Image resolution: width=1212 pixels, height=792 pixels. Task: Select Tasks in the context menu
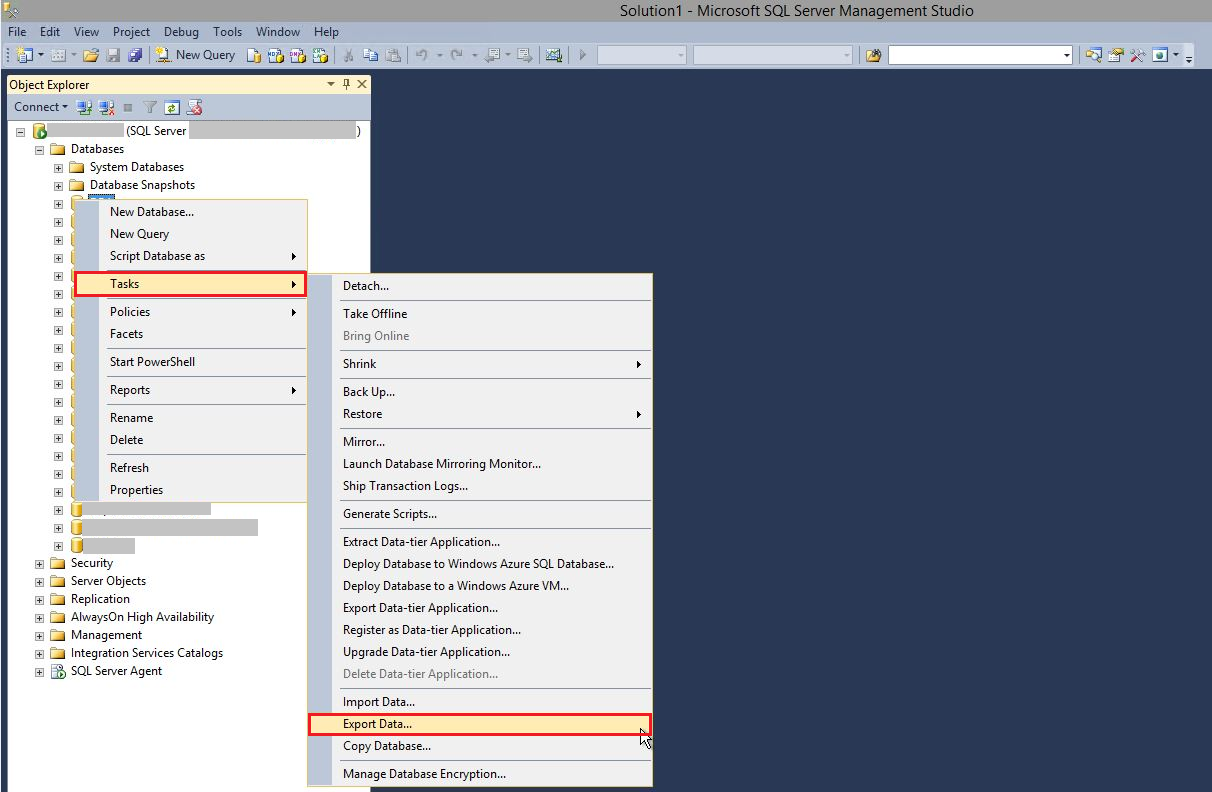[x=190, y=284]
